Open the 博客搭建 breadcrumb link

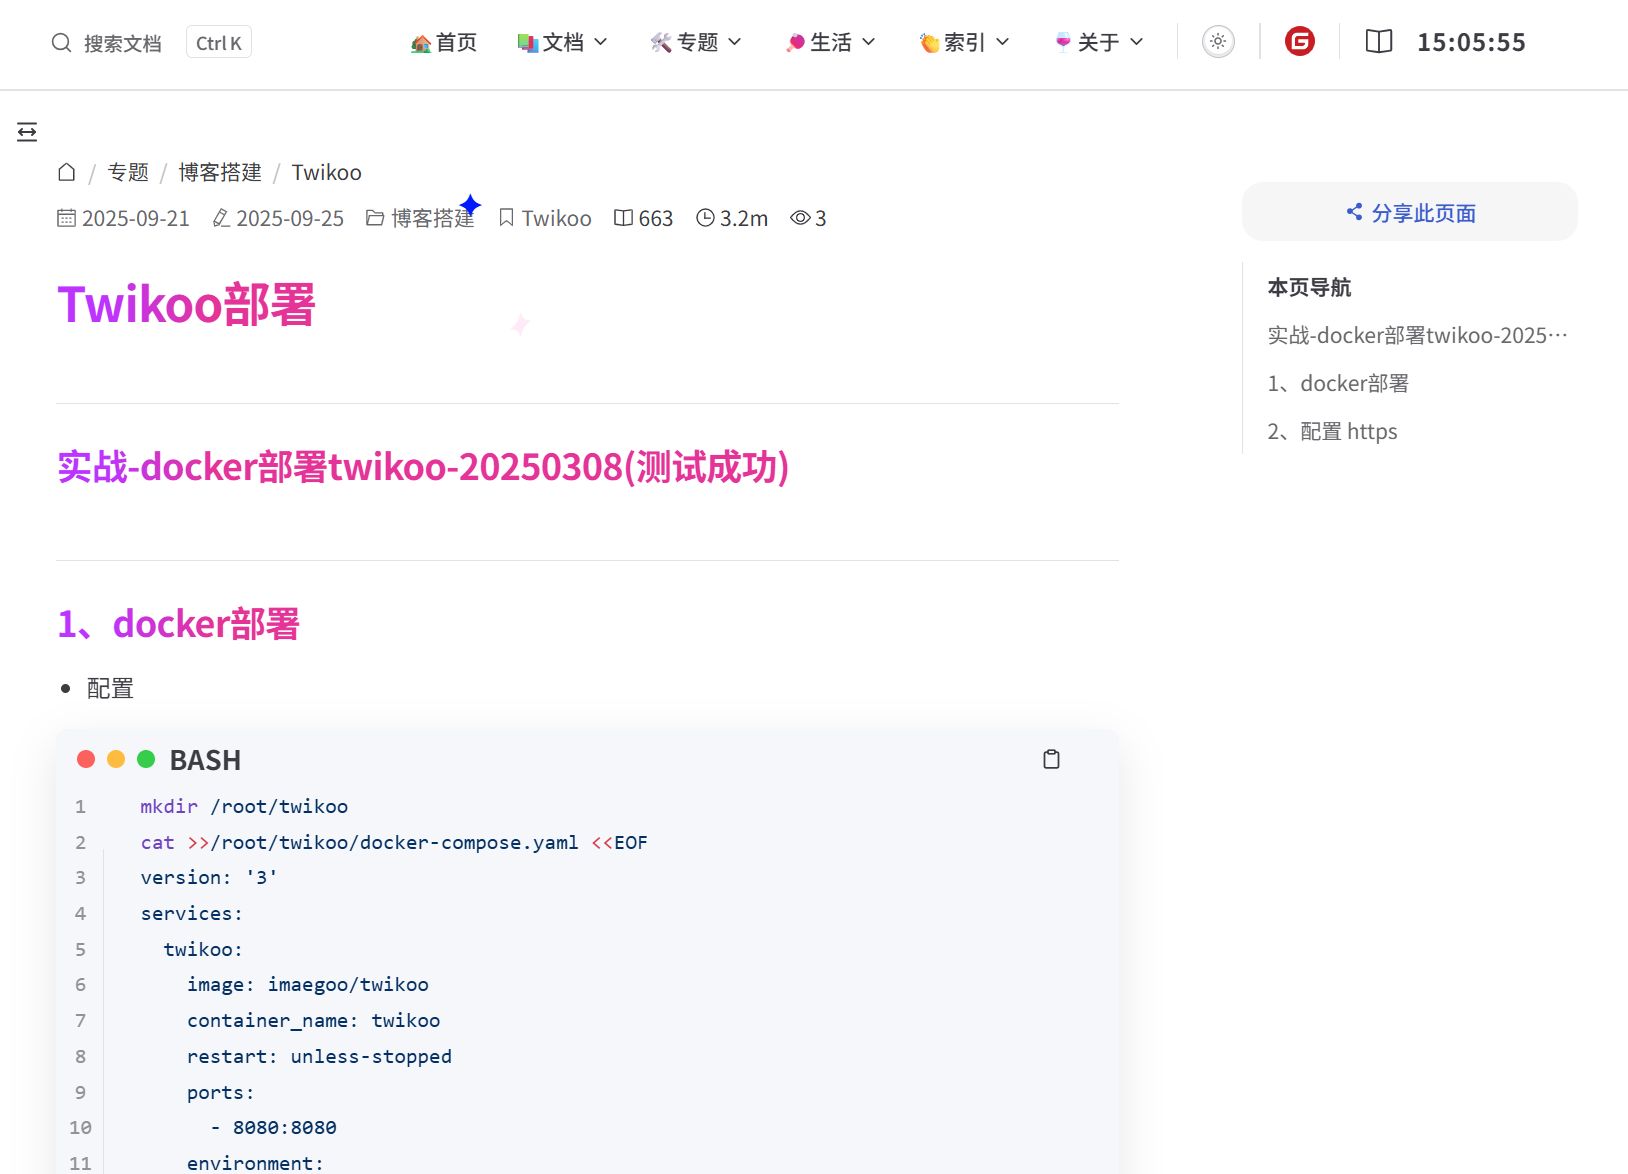click(x=220, y=172)
